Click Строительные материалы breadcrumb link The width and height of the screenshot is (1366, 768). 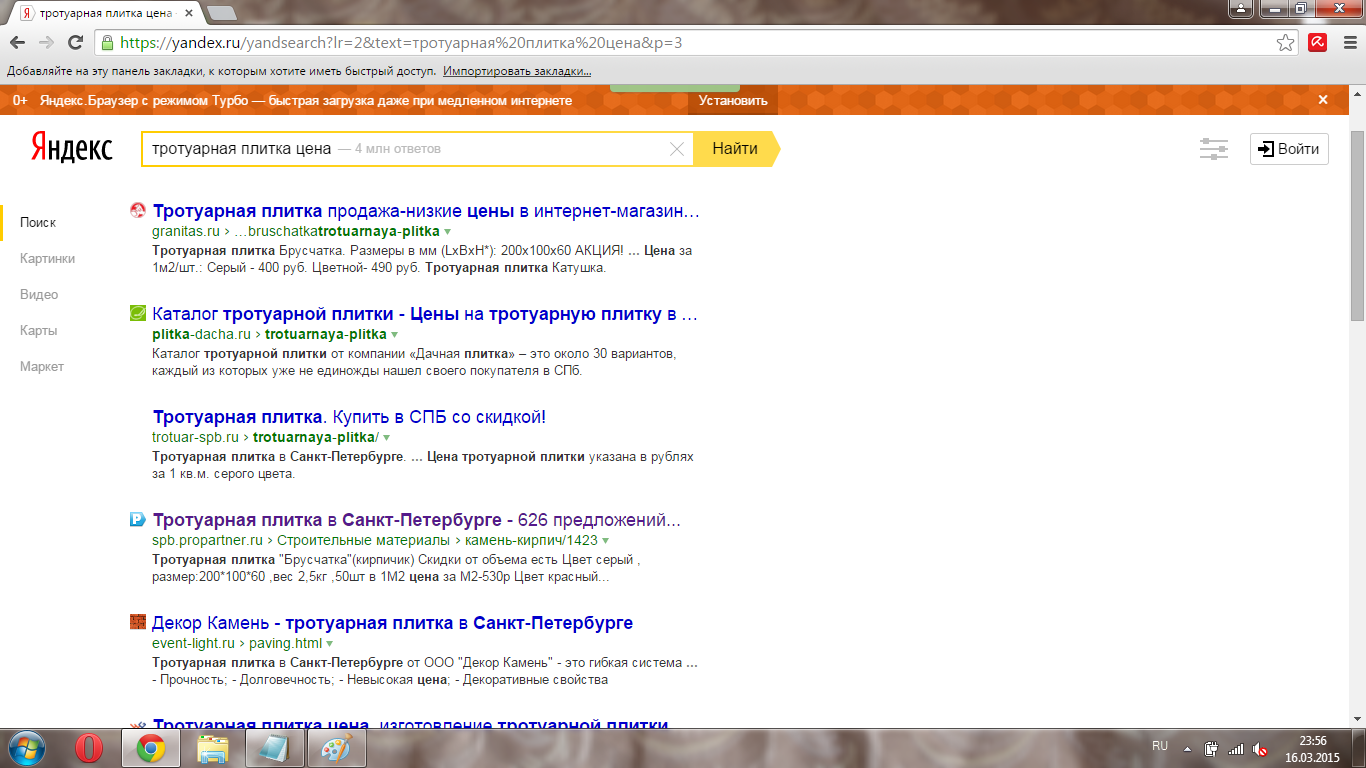(366, 541)
